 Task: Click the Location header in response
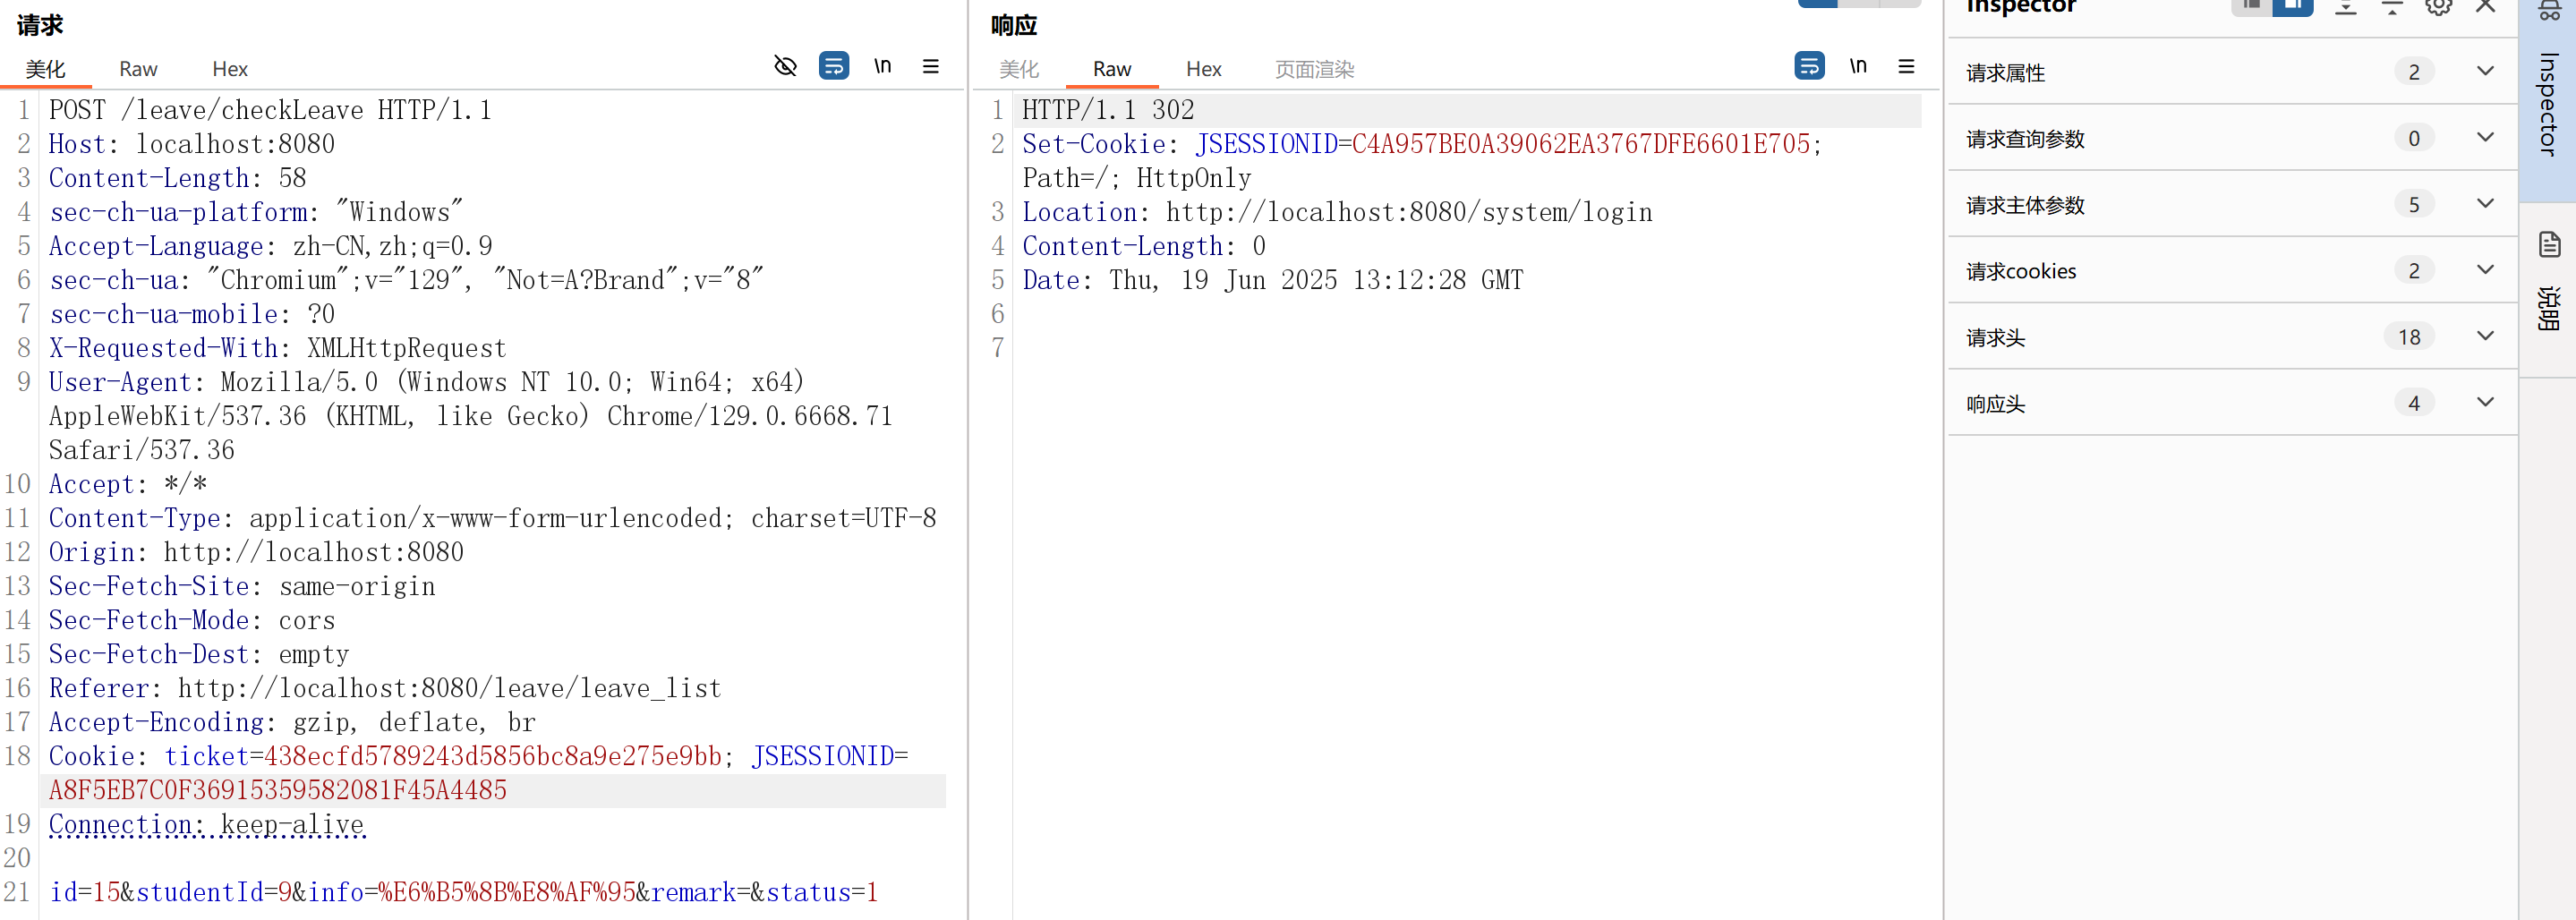(1337, 212)
